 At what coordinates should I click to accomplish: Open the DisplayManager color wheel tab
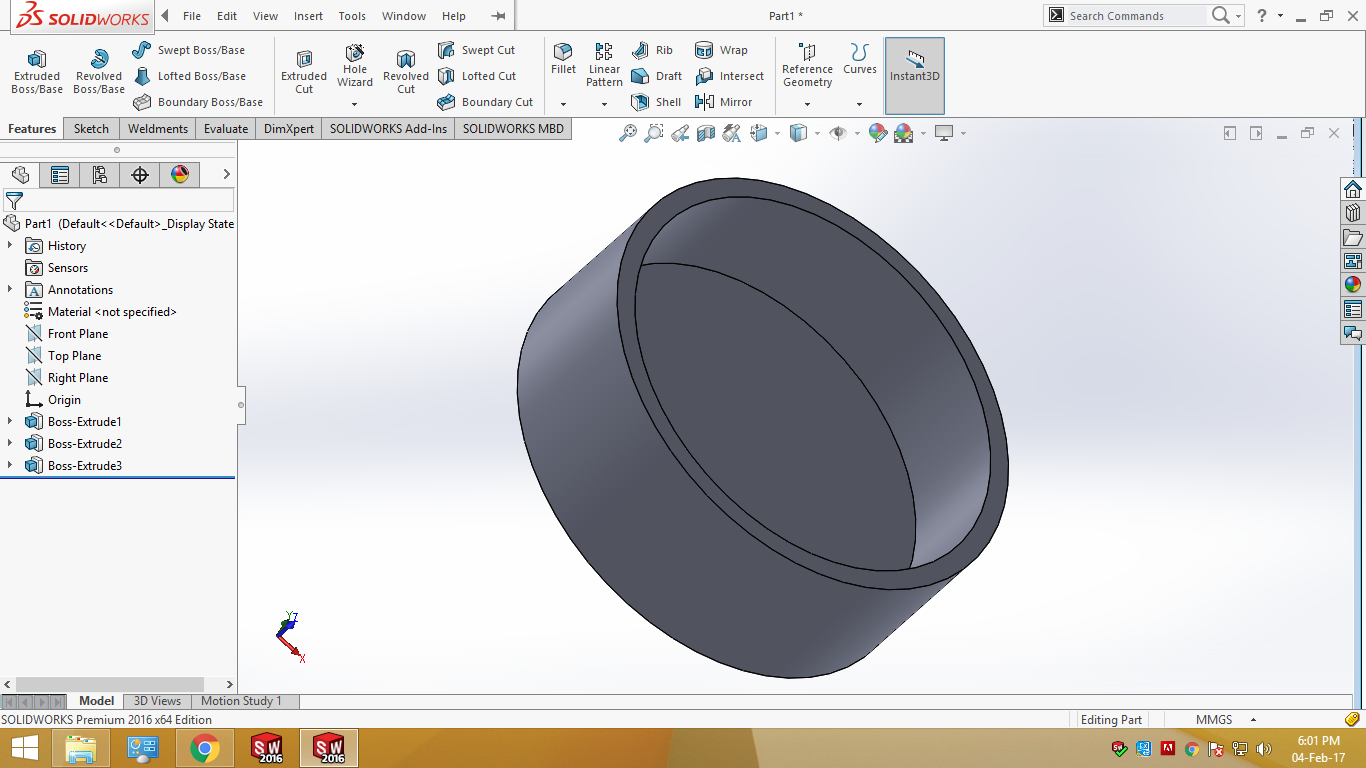[x=180, y=175]
